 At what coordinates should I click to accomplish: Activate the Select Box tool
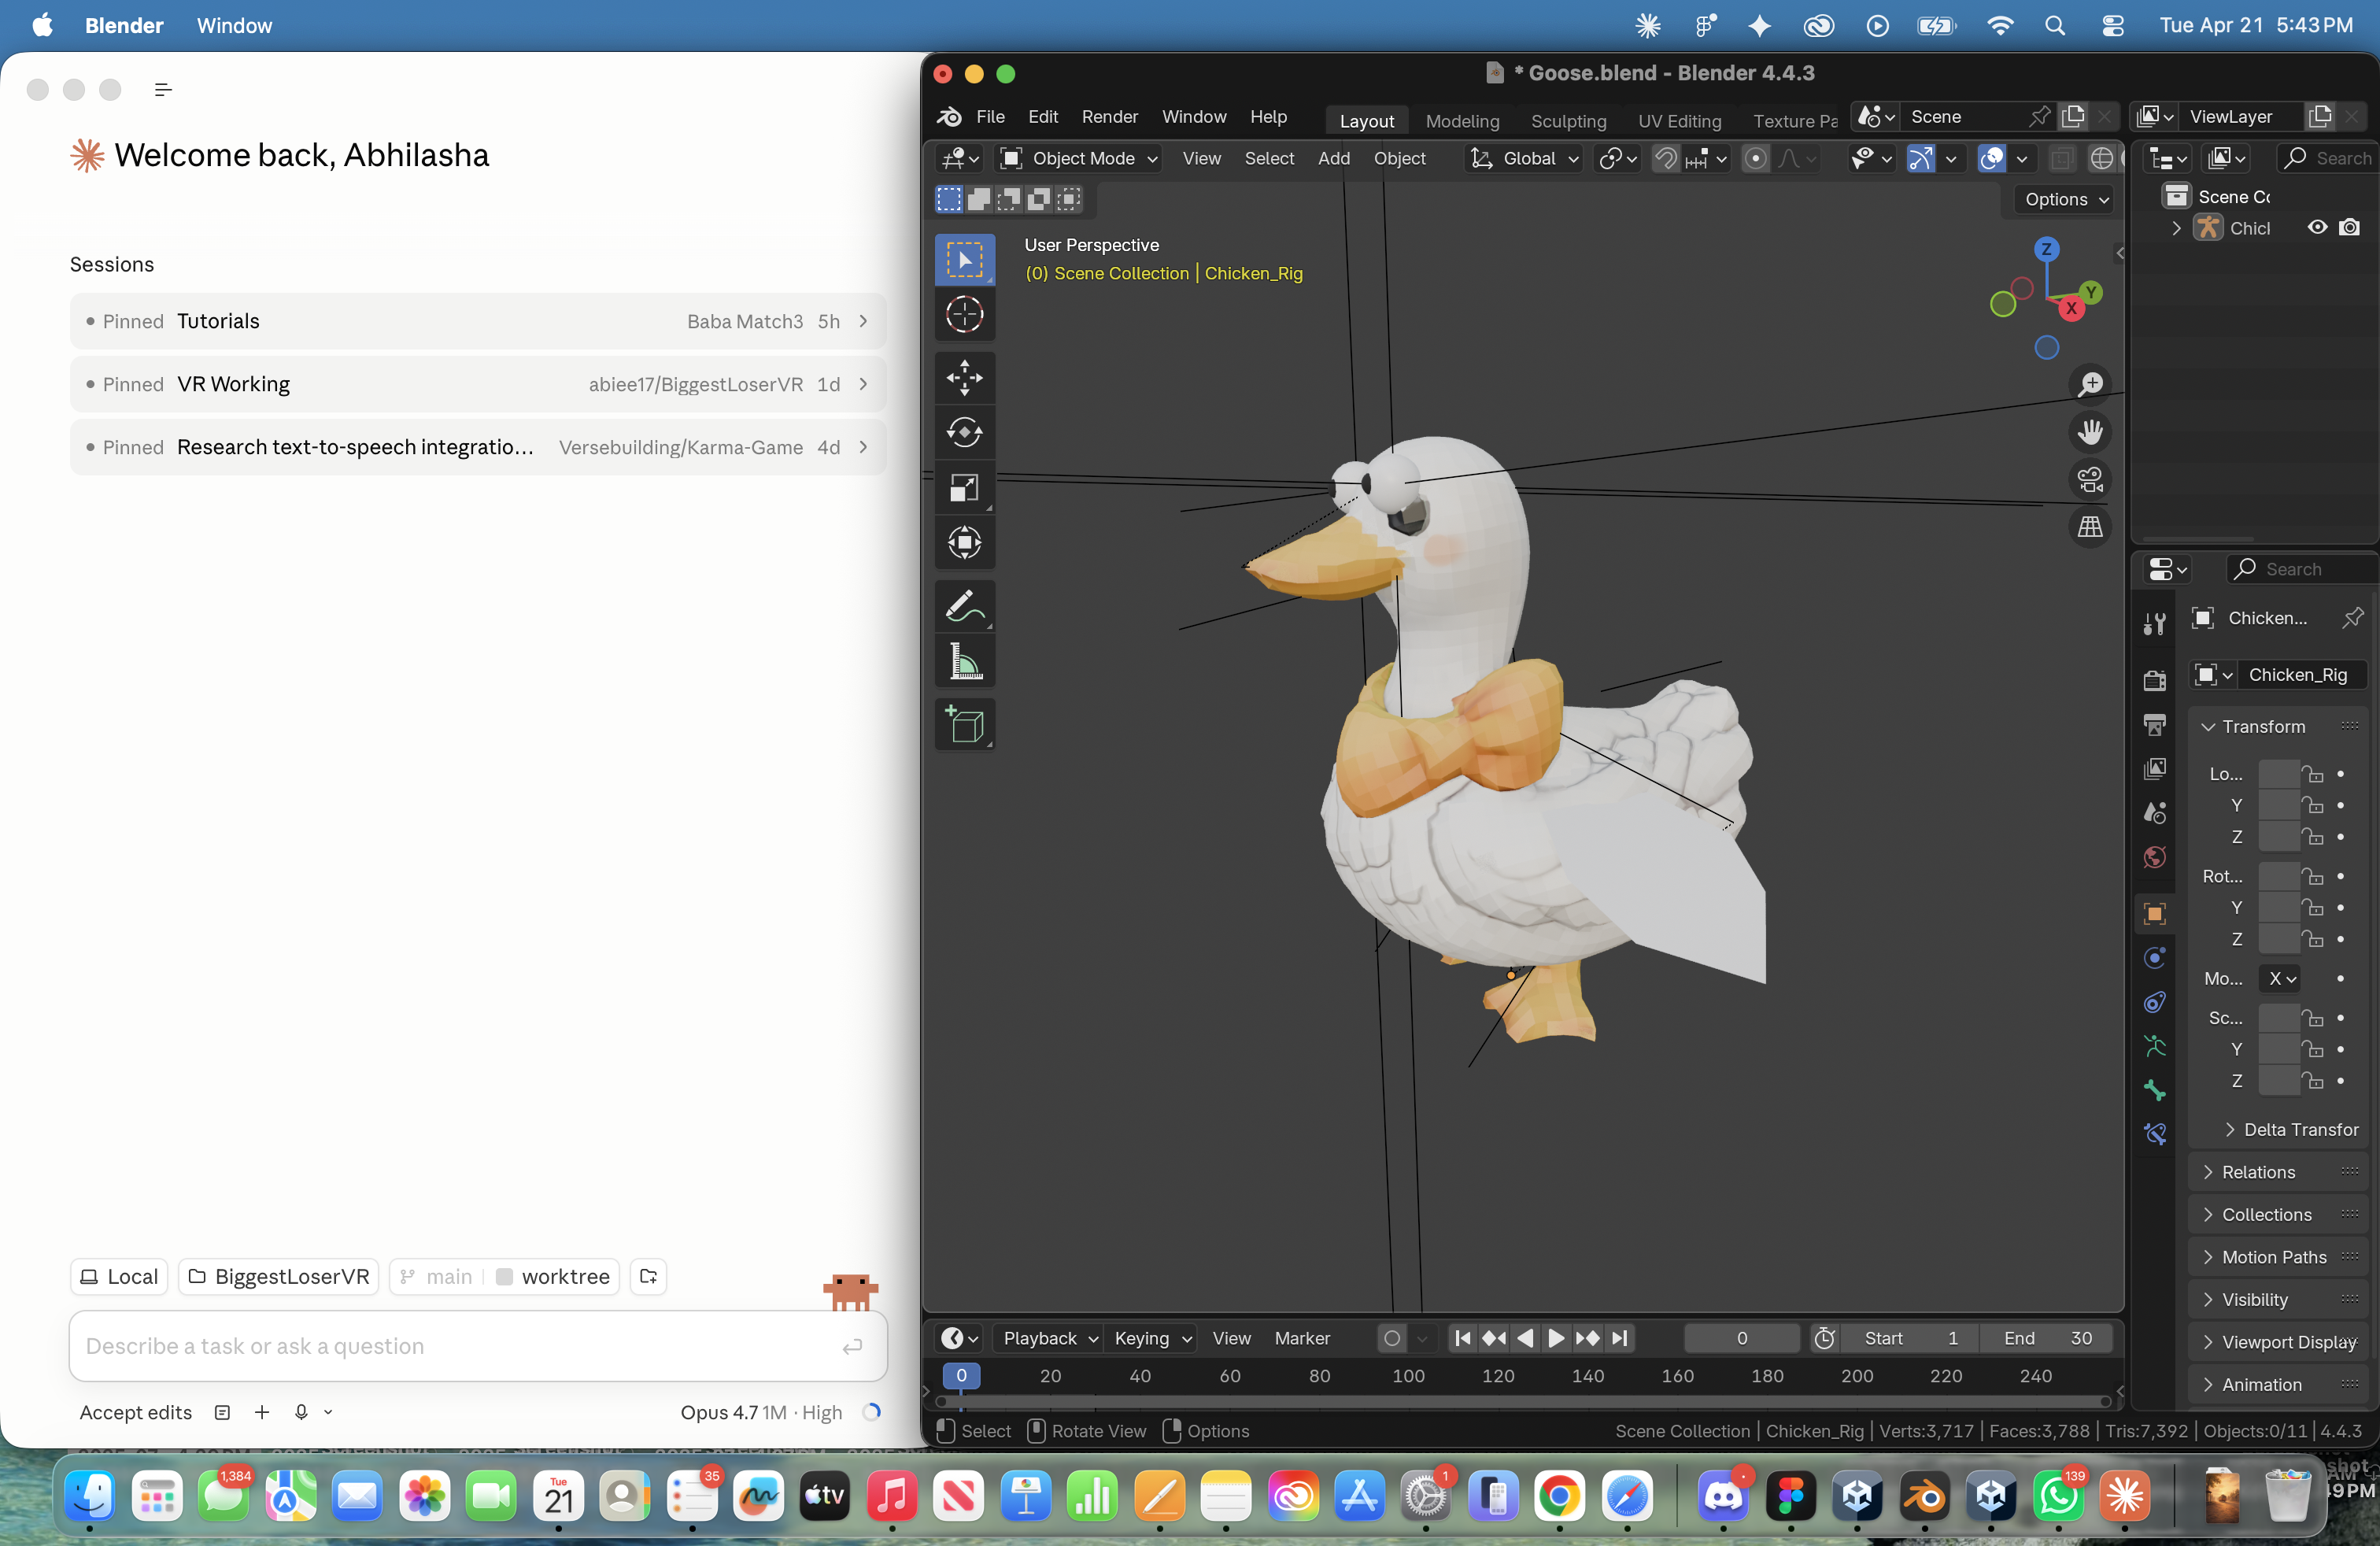(x=964, y=261)
